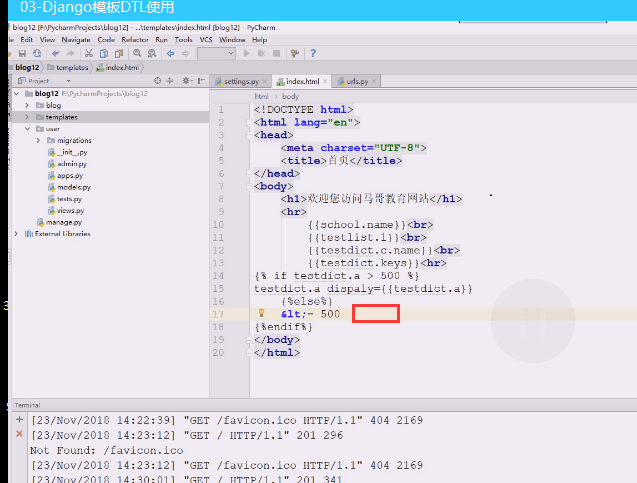Click the Help question mark icon
This screenshot has height=483, width=637.
pos(313,54)
